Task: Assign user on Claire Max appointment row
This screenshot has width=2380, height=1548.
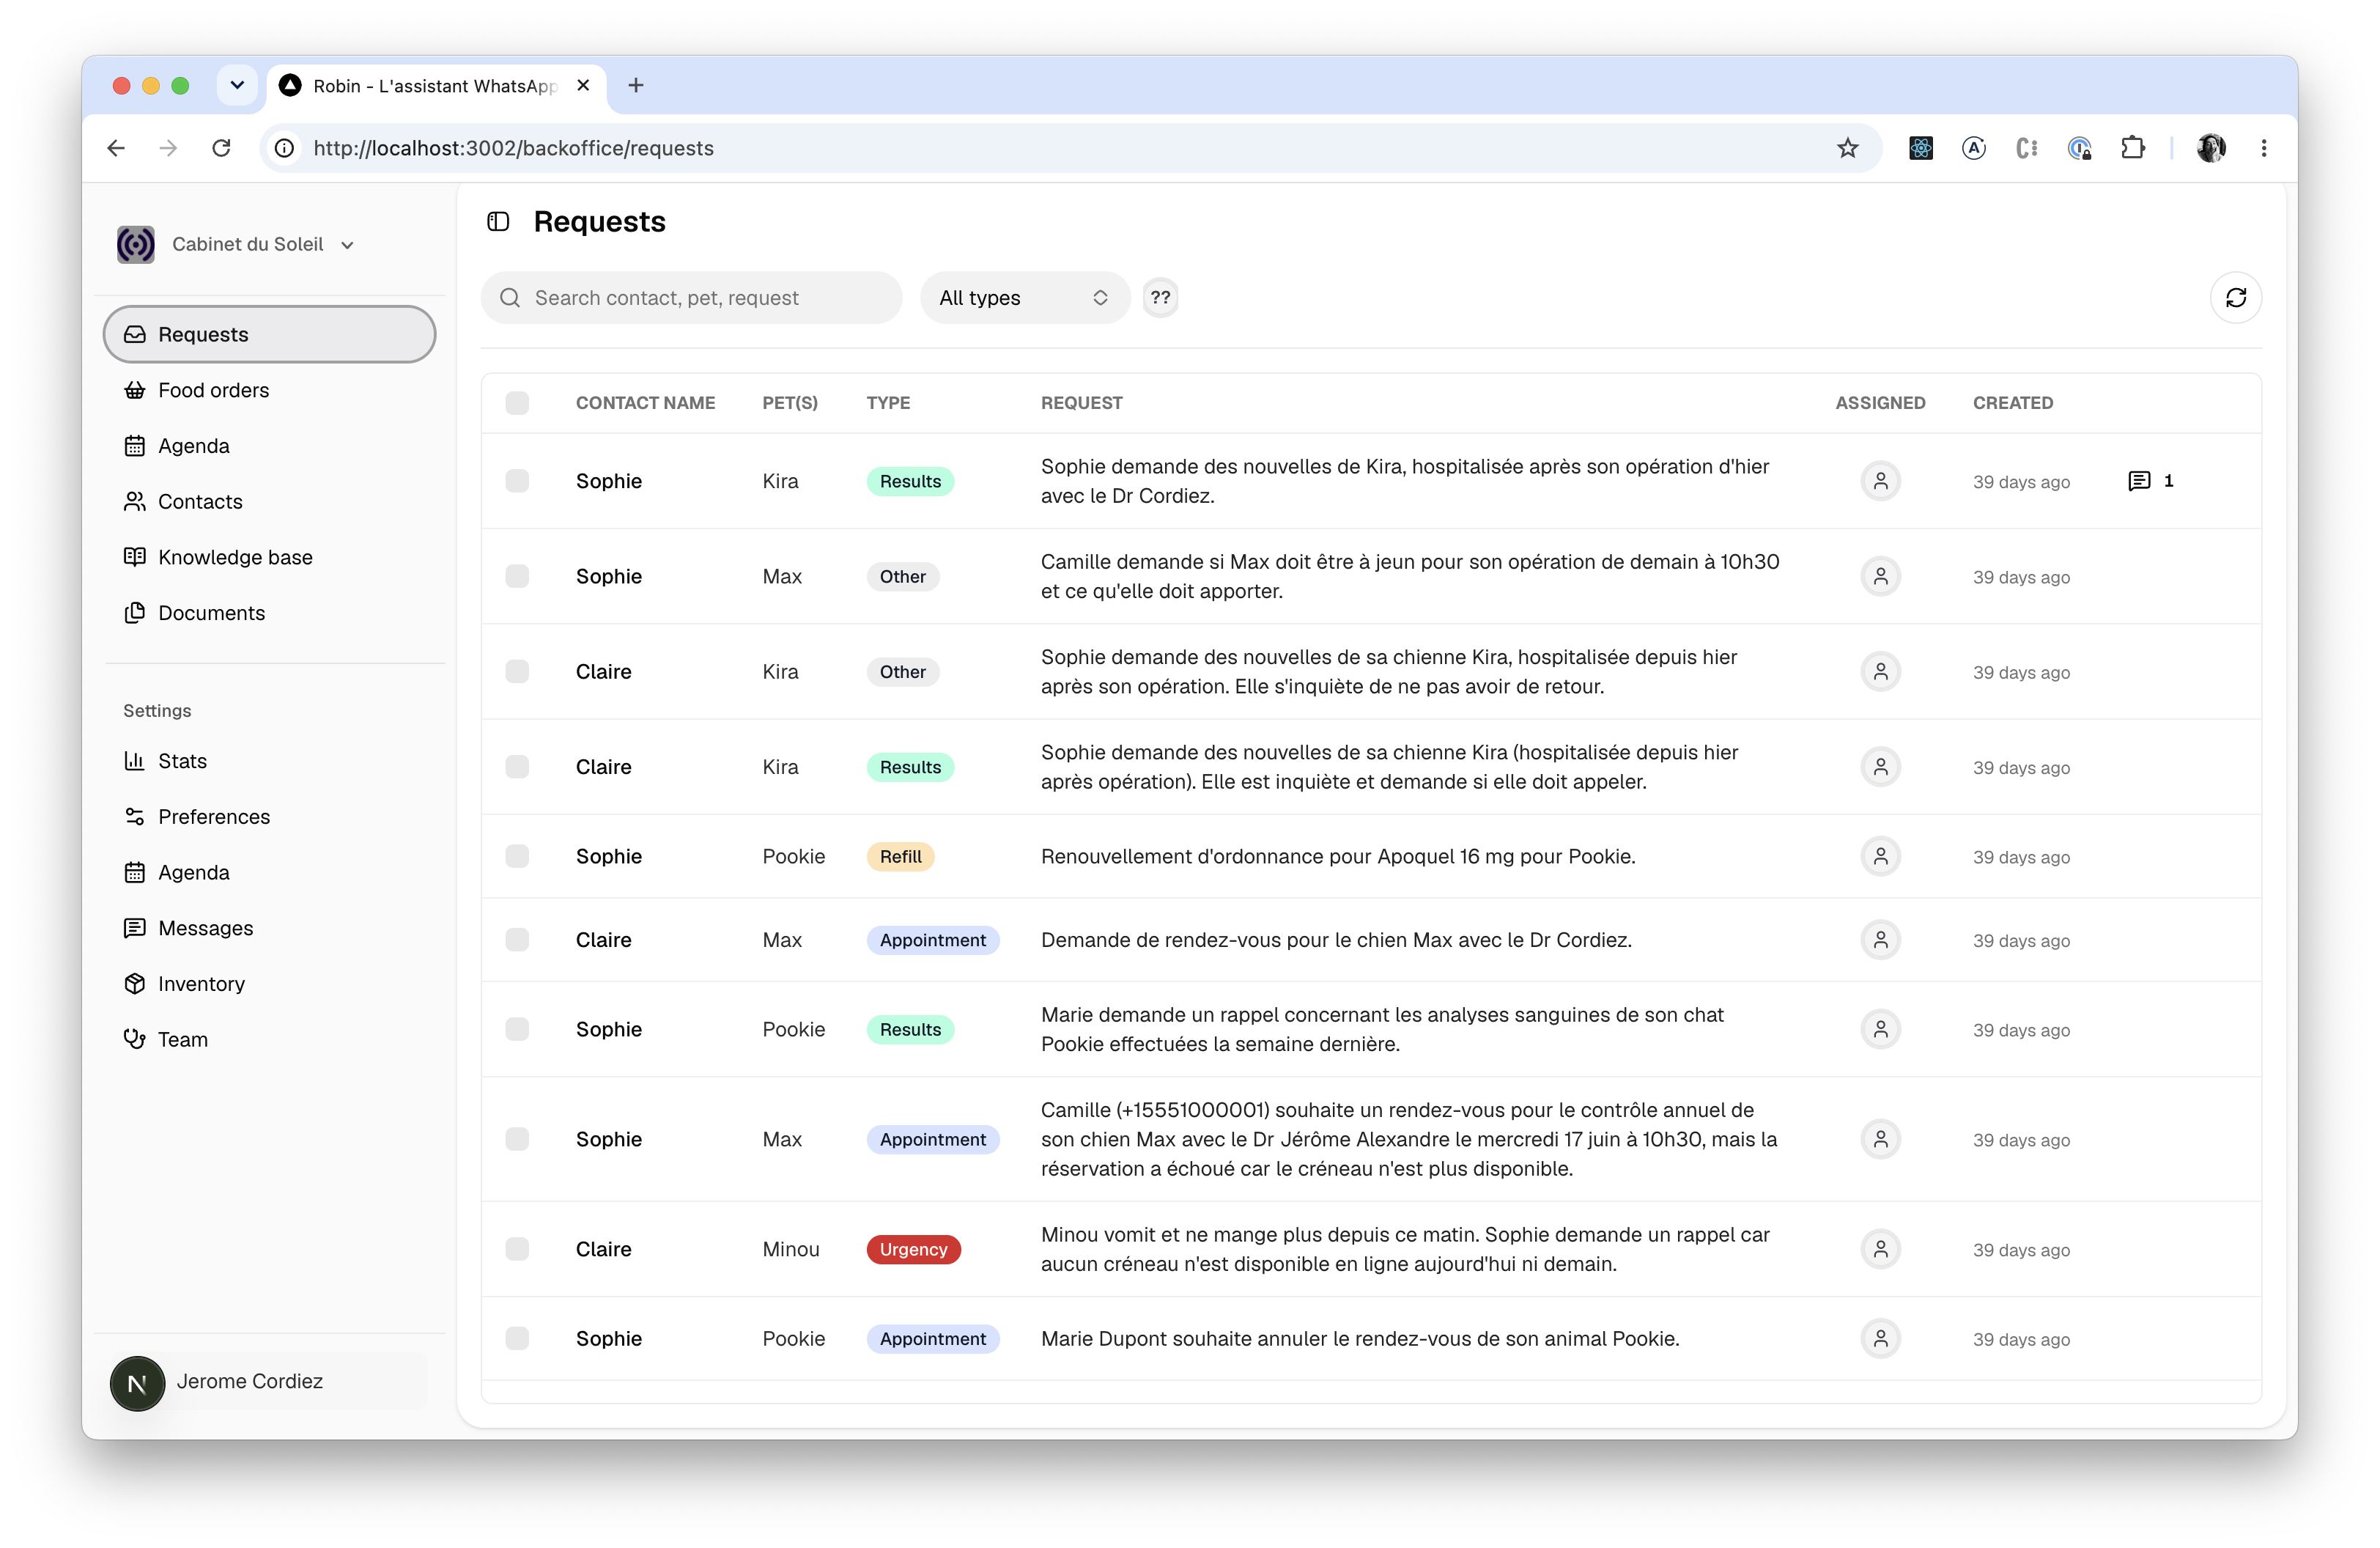Action: (x=1880, y=939)
